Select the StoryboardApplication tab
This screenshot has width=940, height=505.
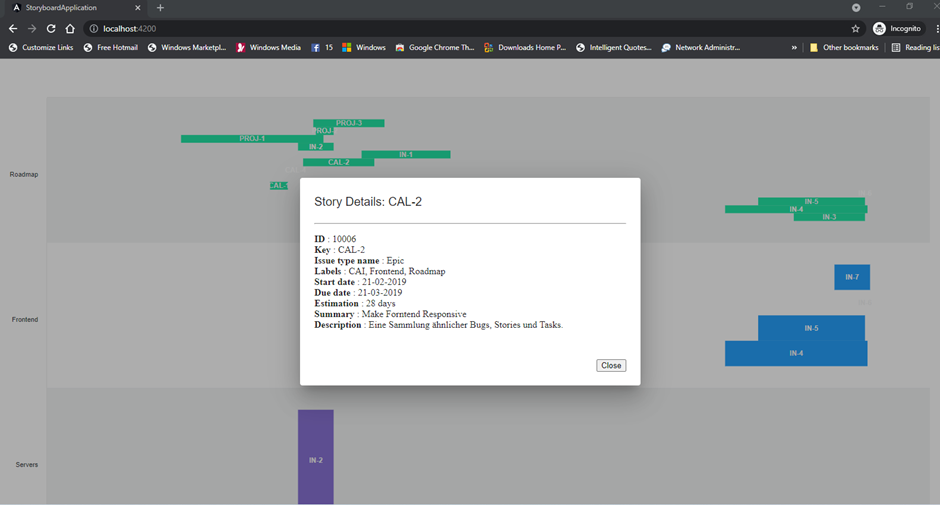75,8
